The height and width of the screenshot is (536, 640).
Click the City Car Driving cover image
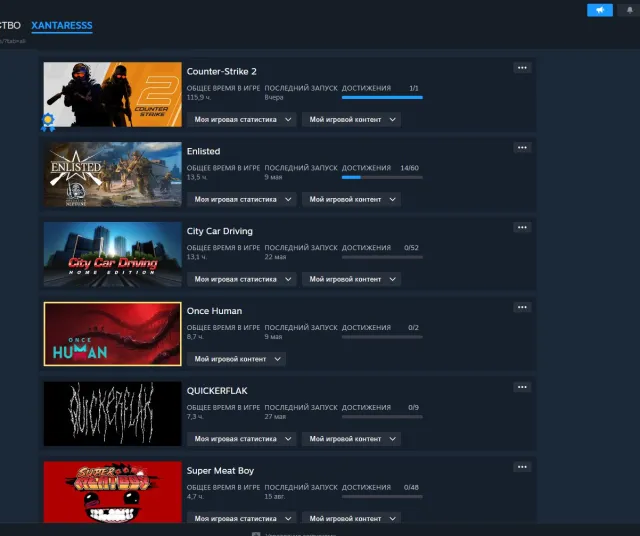point(113,254)
